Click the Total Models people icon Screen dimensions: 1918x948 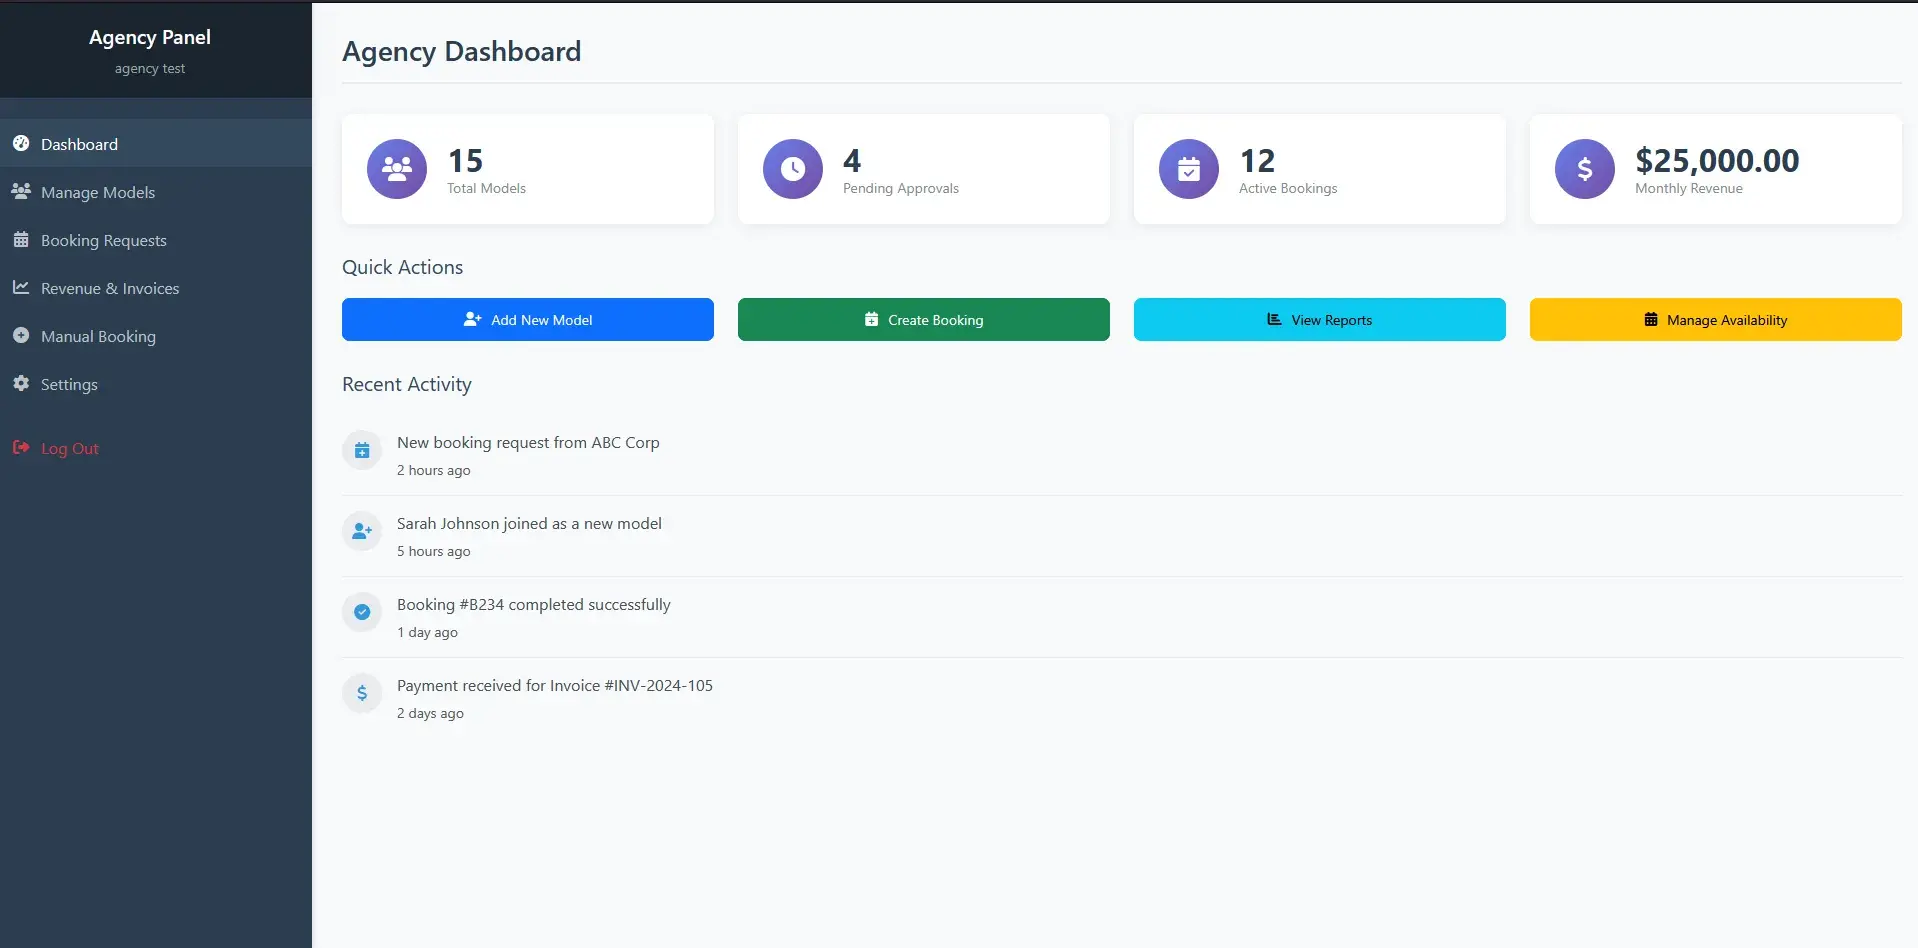click(x=397, y=169)
